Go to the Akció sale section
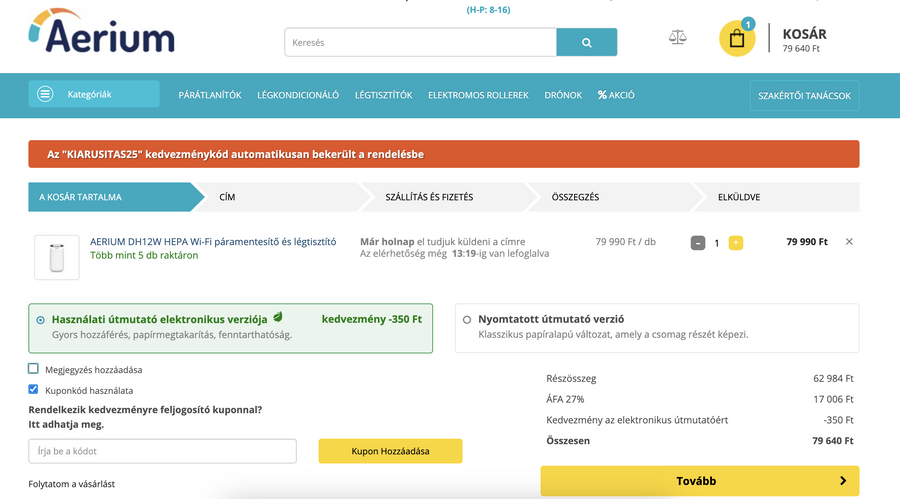Image resolution: width=900 pixels, height=499 pixels. (616, 95)
